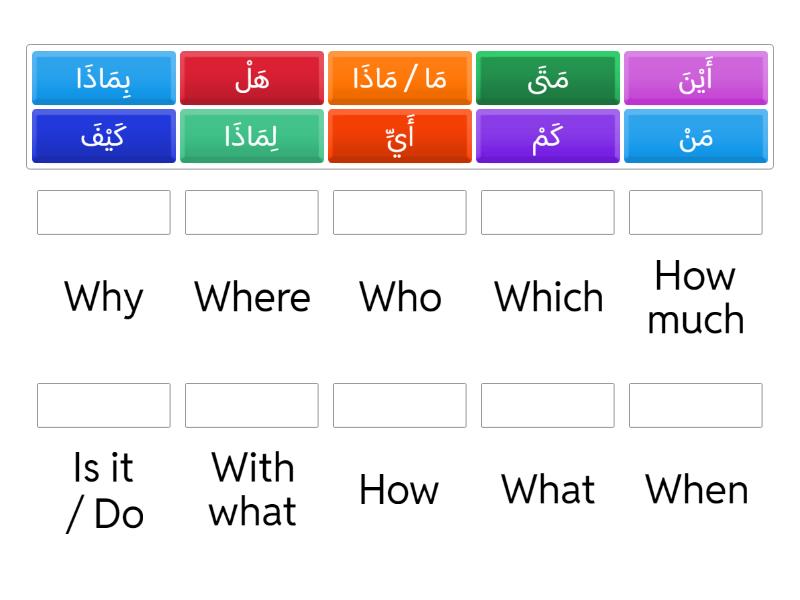Screen dimensions: 800x600
Task: Choose the مَنْ word card
Action: click(696, 137)
